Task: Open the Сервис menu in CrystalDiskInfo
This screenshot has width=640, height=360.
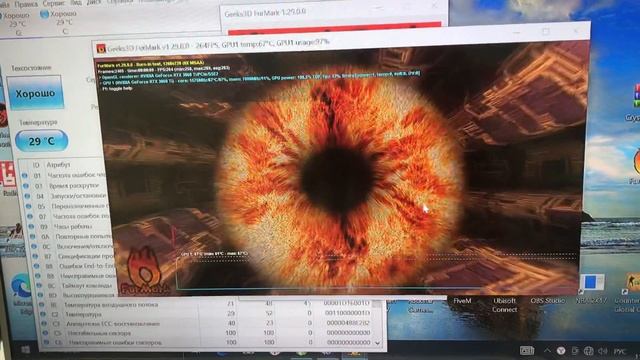Action: (53, 3)
